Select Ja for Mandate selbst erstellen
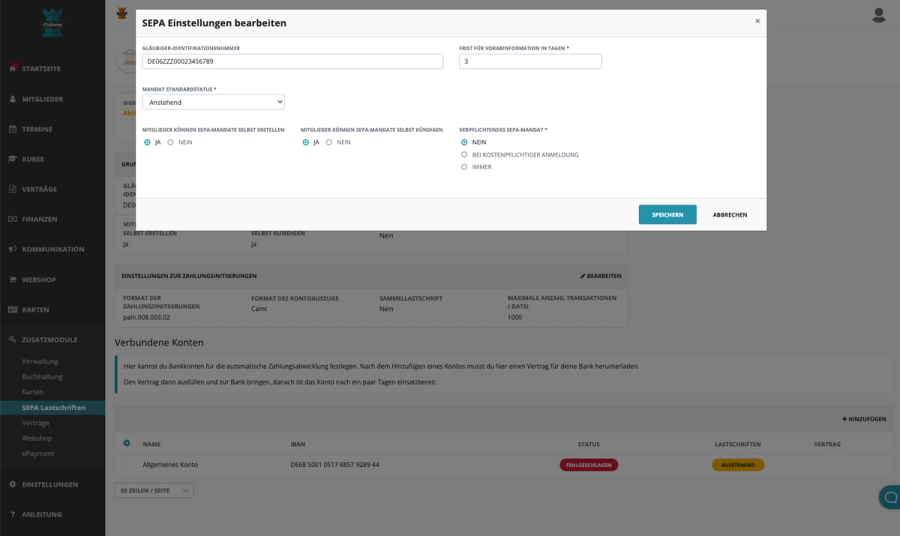Image resolution: width=900 pixels, height=536 pixels. [147, 142]
